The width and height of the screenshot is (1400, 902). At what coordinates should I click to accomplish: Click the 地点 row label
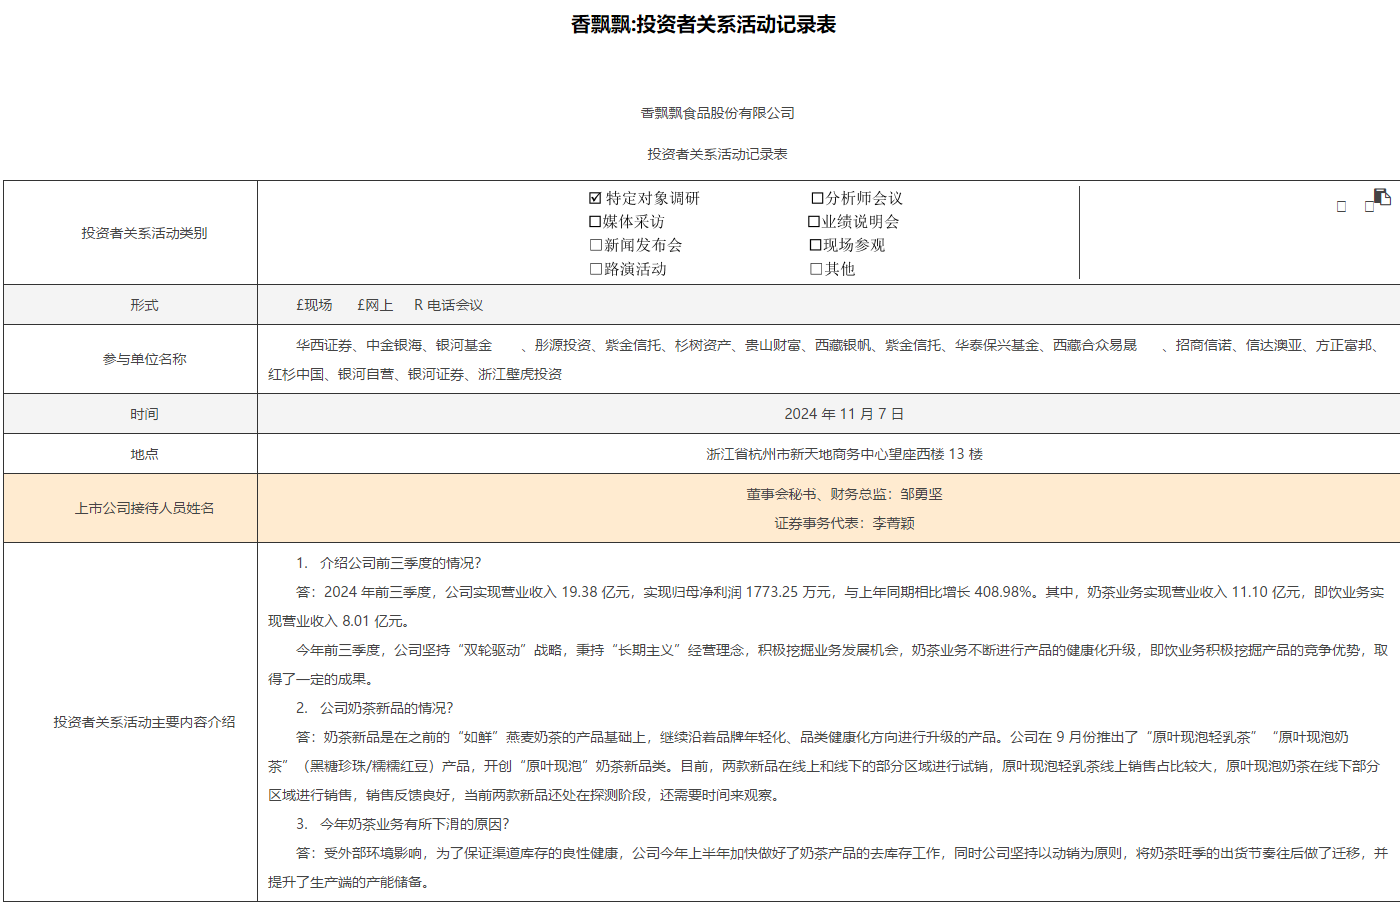tap(144, 454)
